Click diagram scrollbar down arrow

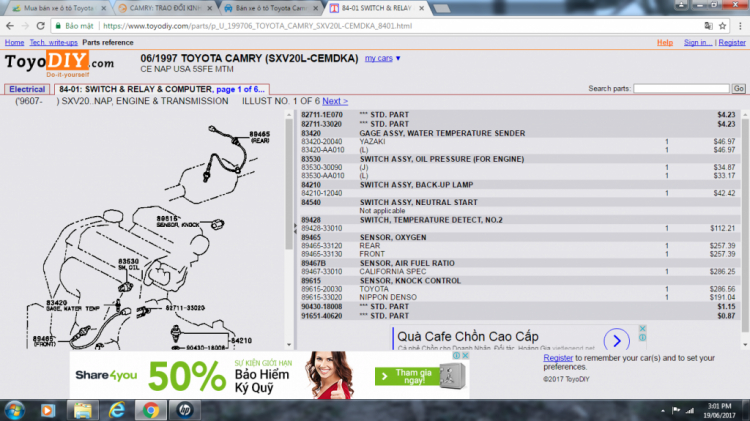point(289,345)
